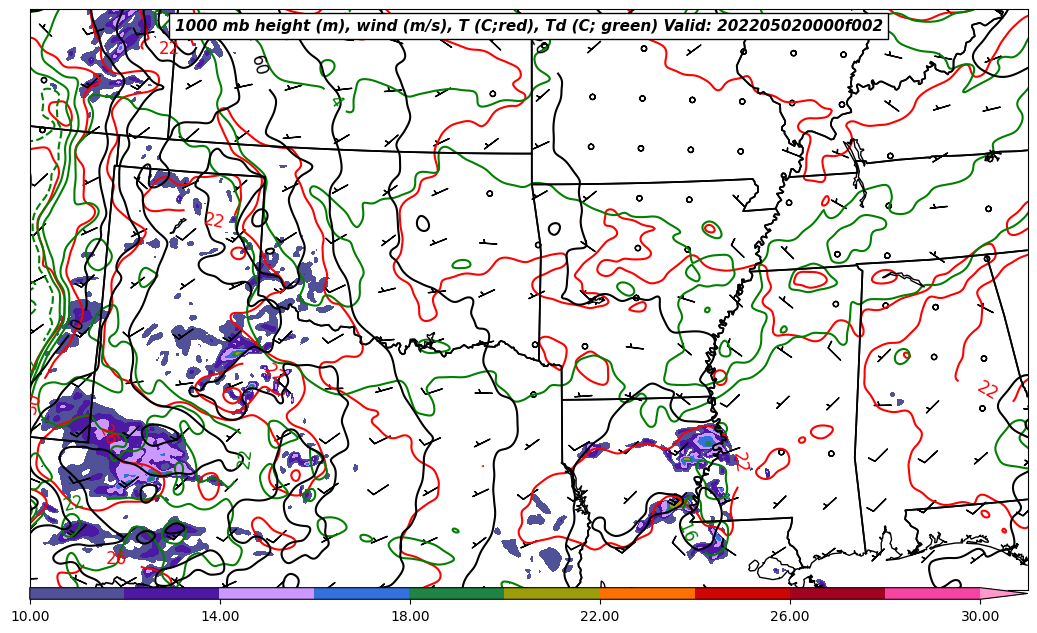Image resolution: width=1037 pixels, height=633 pixels.
Task: Click the light lavender 14–16 colorbar segment
Action: [x=267, y=593]
